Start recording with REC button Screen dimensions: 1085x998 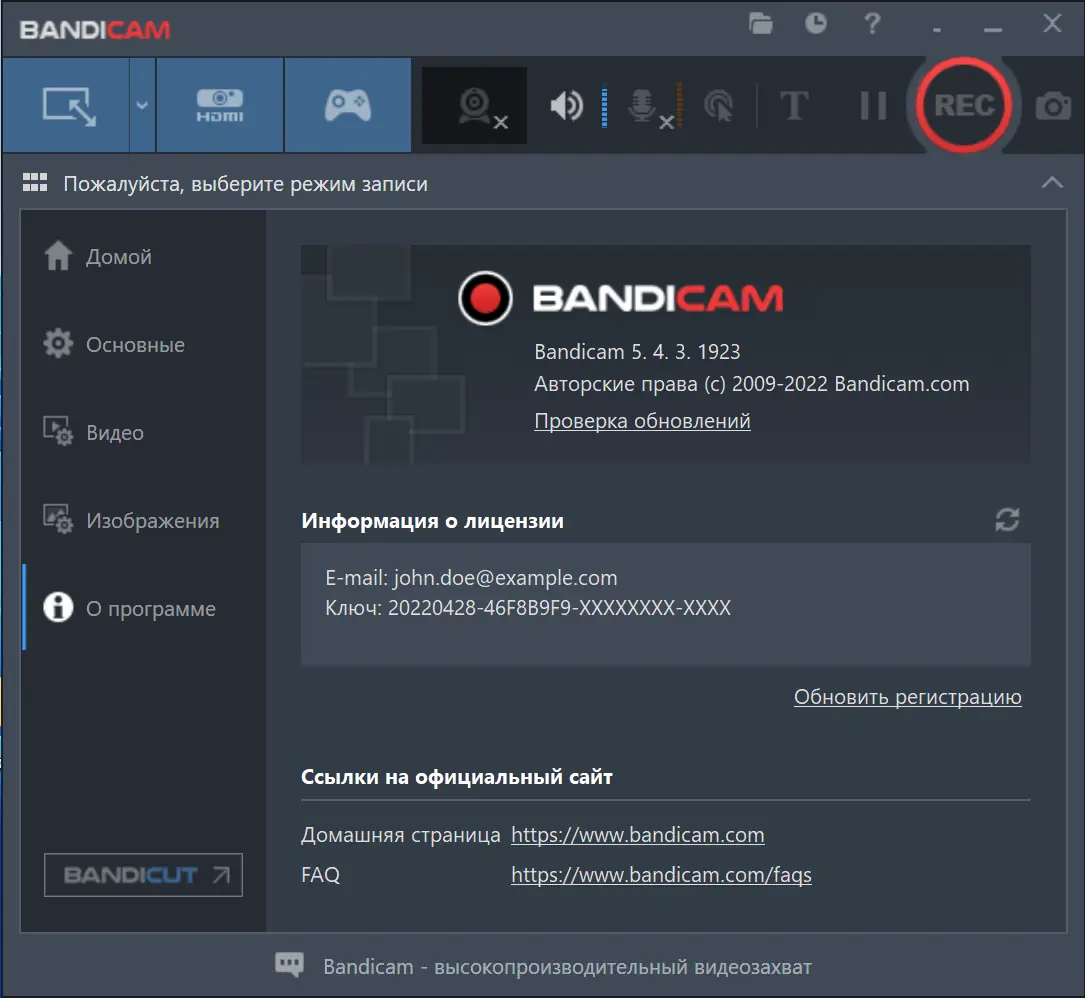pos(964,105)
